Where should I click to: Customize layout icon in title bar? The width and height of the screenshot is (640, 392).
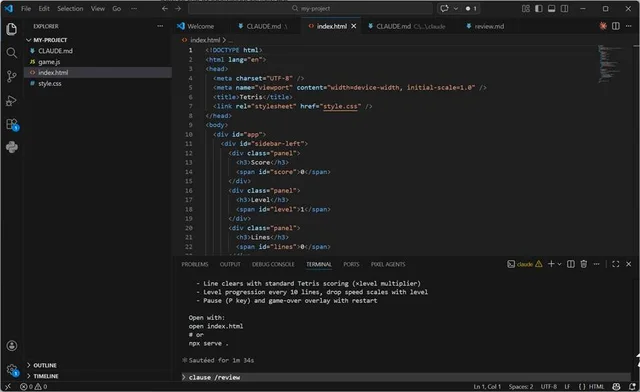(526, 9)
